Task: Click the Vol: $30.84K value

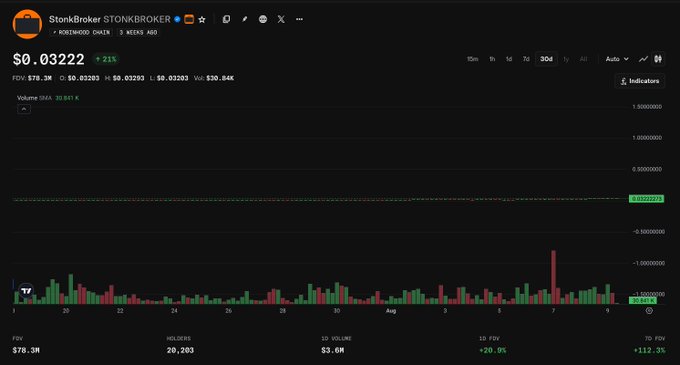Action: tap(214, 78)
